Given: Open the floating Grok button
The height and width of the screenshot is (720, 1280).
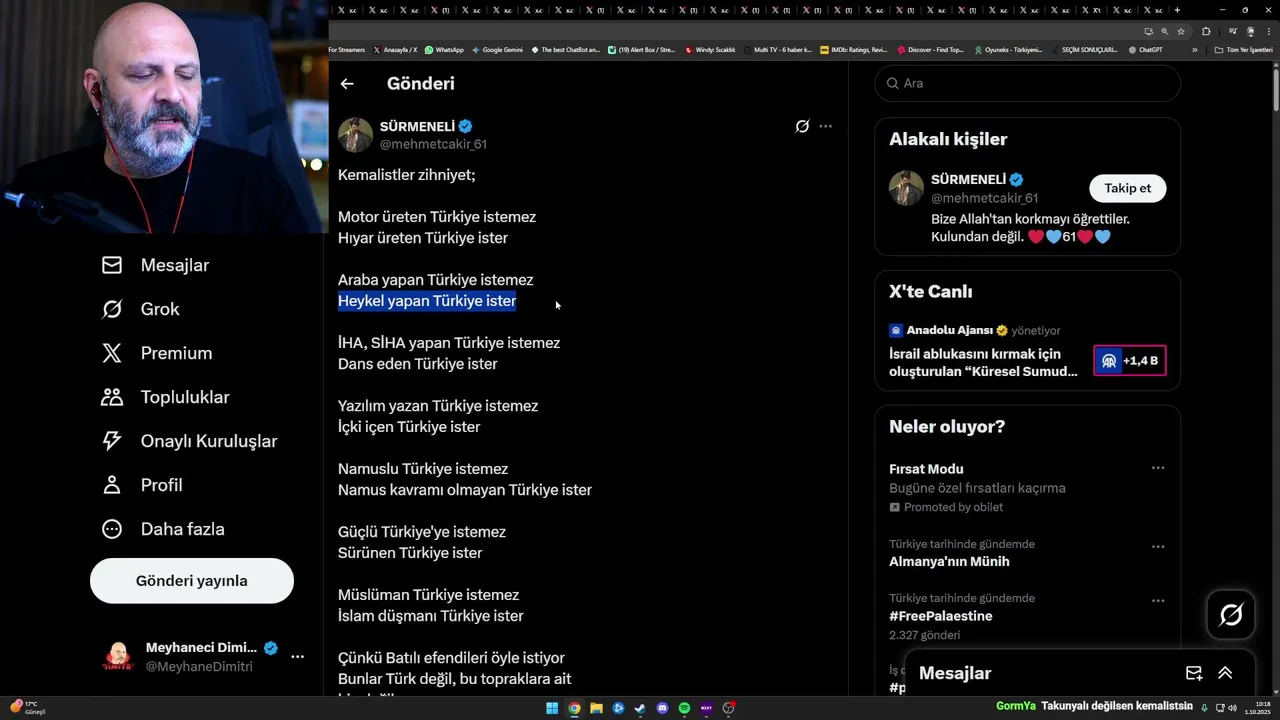Looking at the screenshot, I should click(x=1231, y=614).
